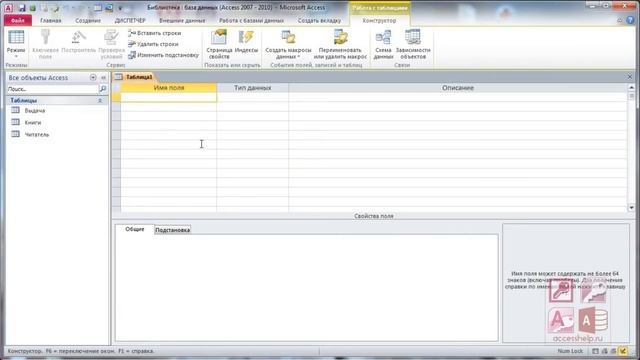Open the Индексы indexes button

246,42
